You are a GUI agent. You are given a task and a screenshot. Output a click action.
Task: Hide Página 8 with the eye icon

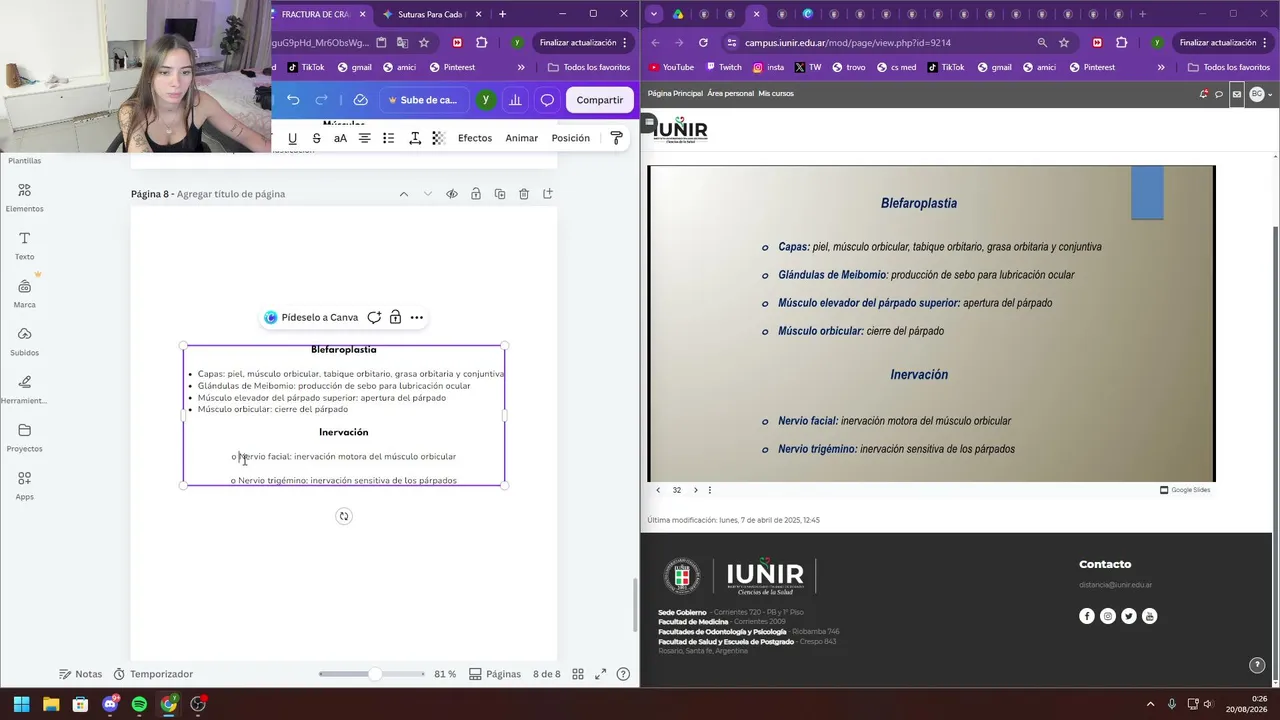(452, 194)
